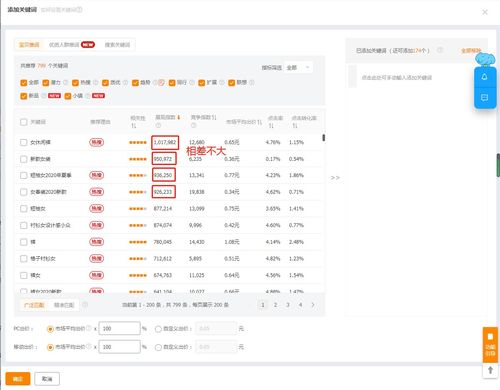Click the feedback message icon in blue sidebar
The image size is (500, 390).
[x=485, y=97]
